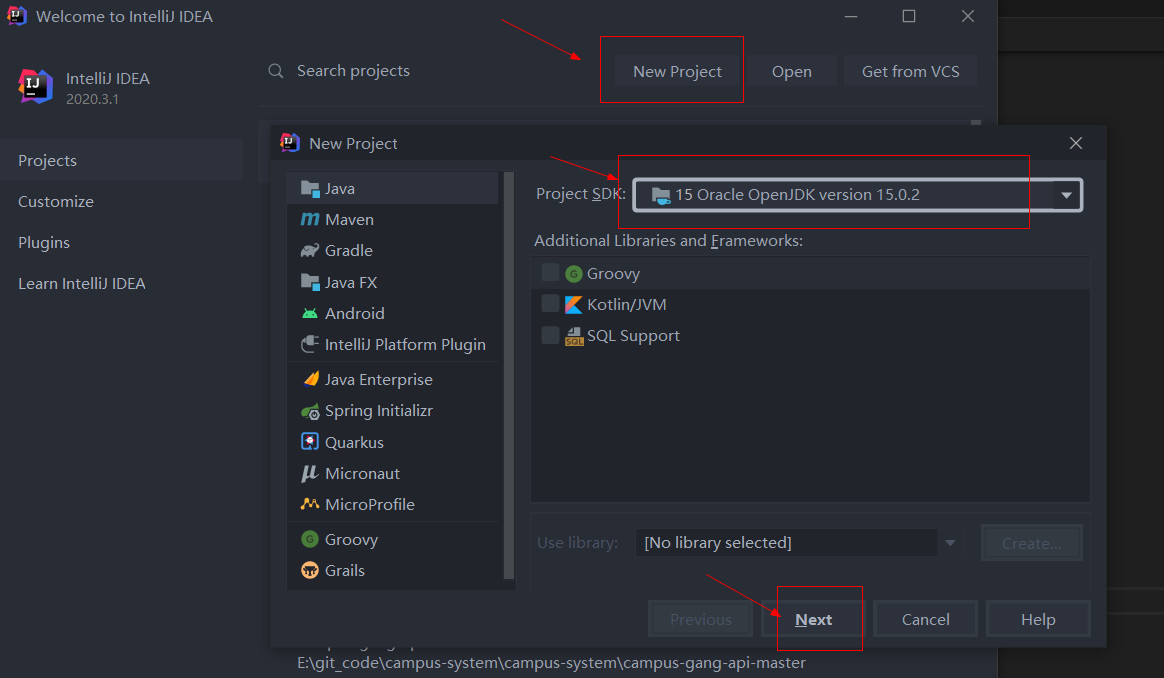Enable the Kotlin/JVM framework checkbox
This screenshot has height=678, width=1164.
point(550,304)
